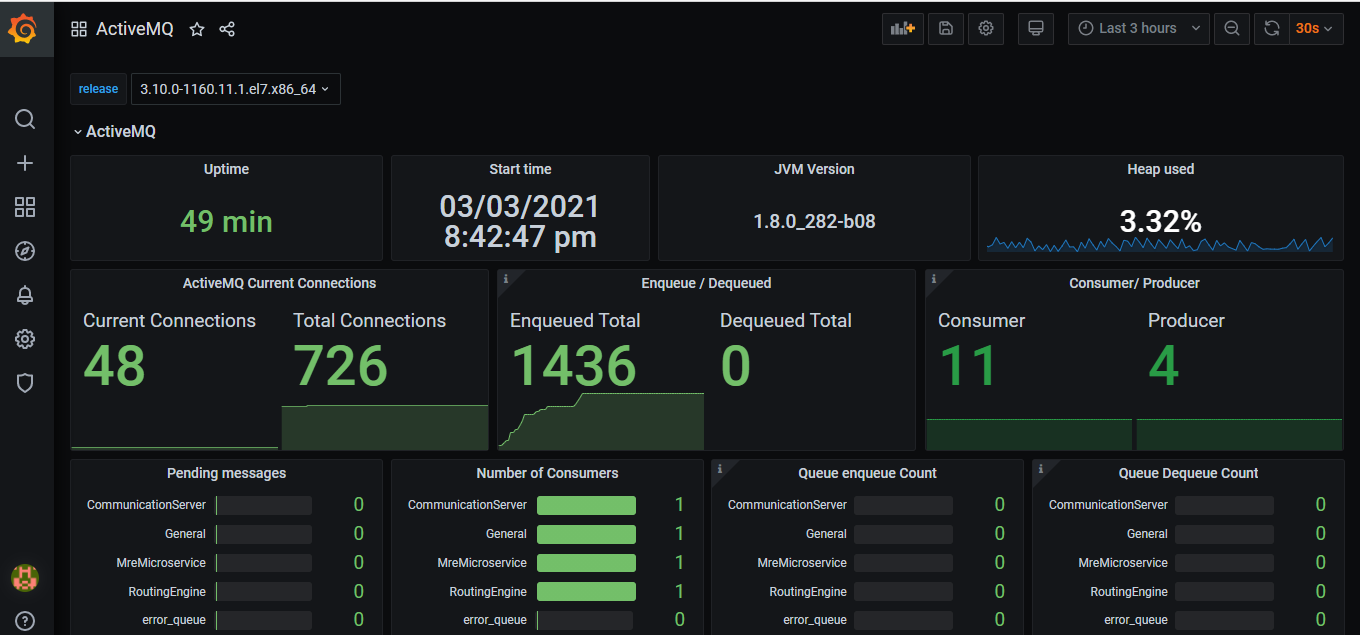Share the ActiveMQ dashboard
The height and width of the screenshot is (635, 1360).
227,30
